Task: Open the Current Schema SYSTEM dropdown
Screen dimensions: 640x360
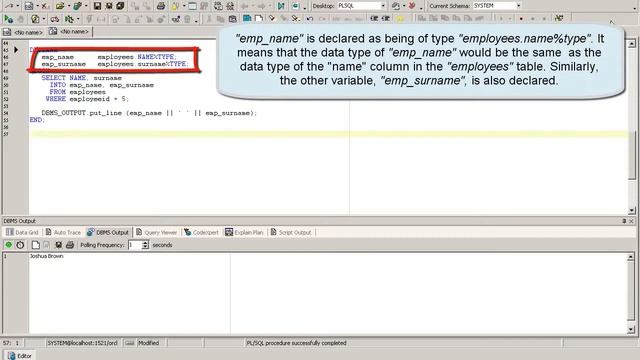Action: pos(518,6)
